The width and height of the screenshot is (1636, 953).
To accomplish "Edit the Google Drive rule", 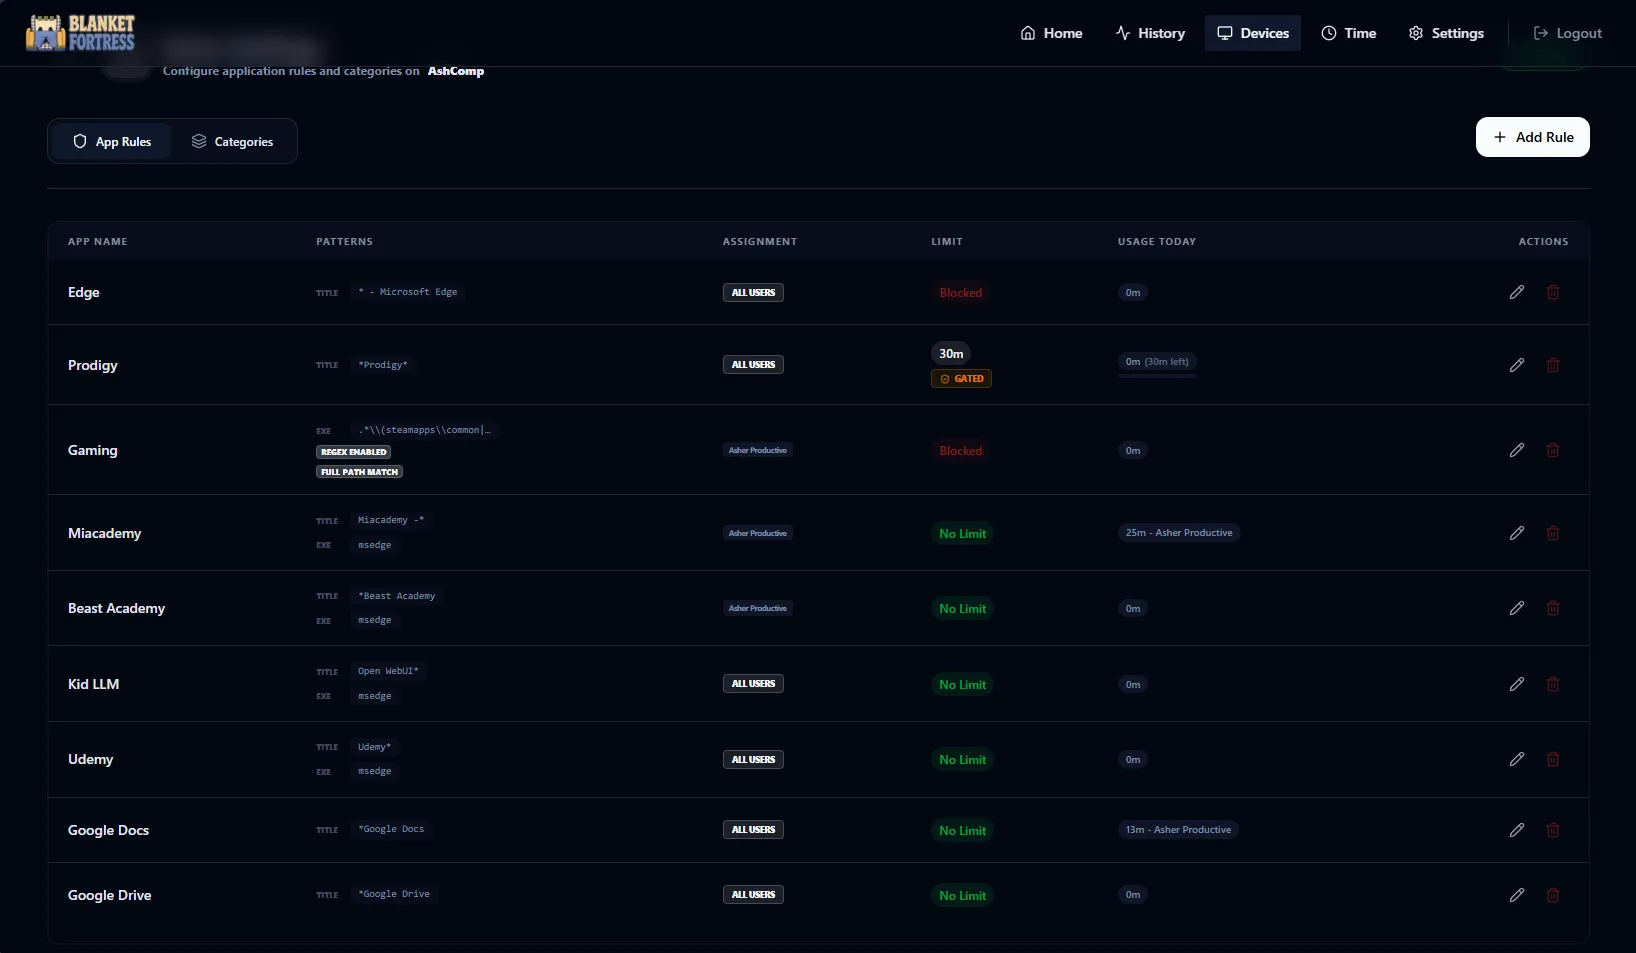I will point(1517,895).
